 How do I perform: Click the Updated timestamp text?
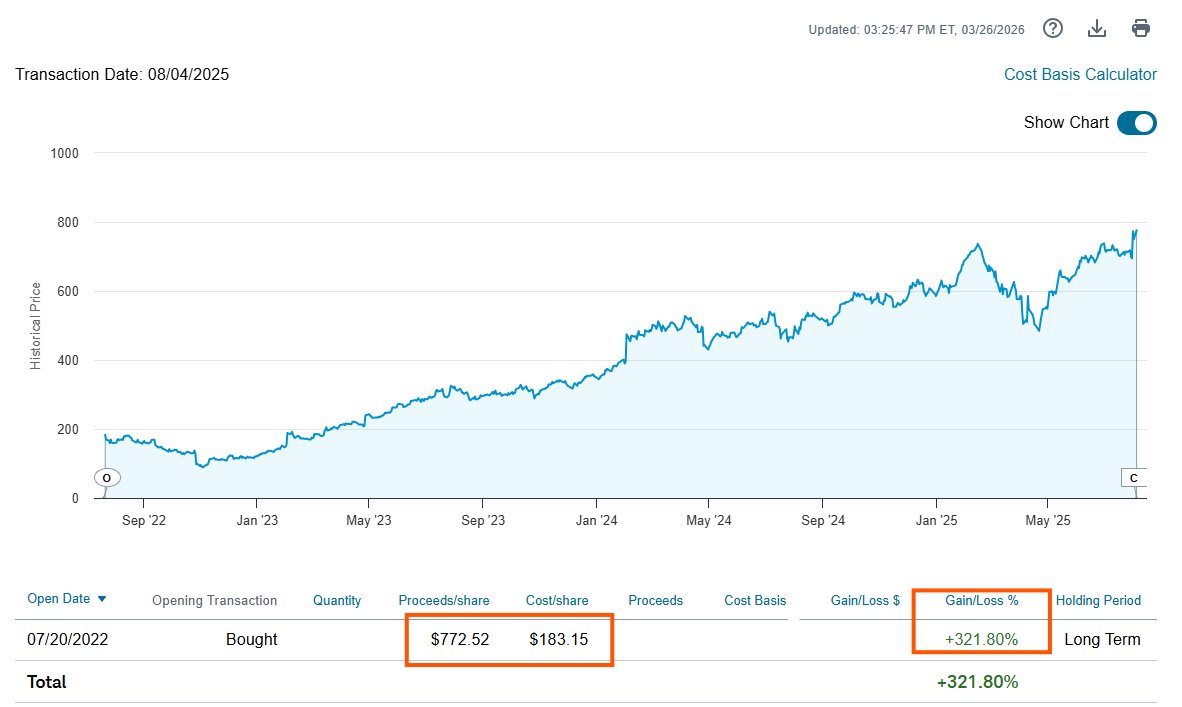click(916, 30)
